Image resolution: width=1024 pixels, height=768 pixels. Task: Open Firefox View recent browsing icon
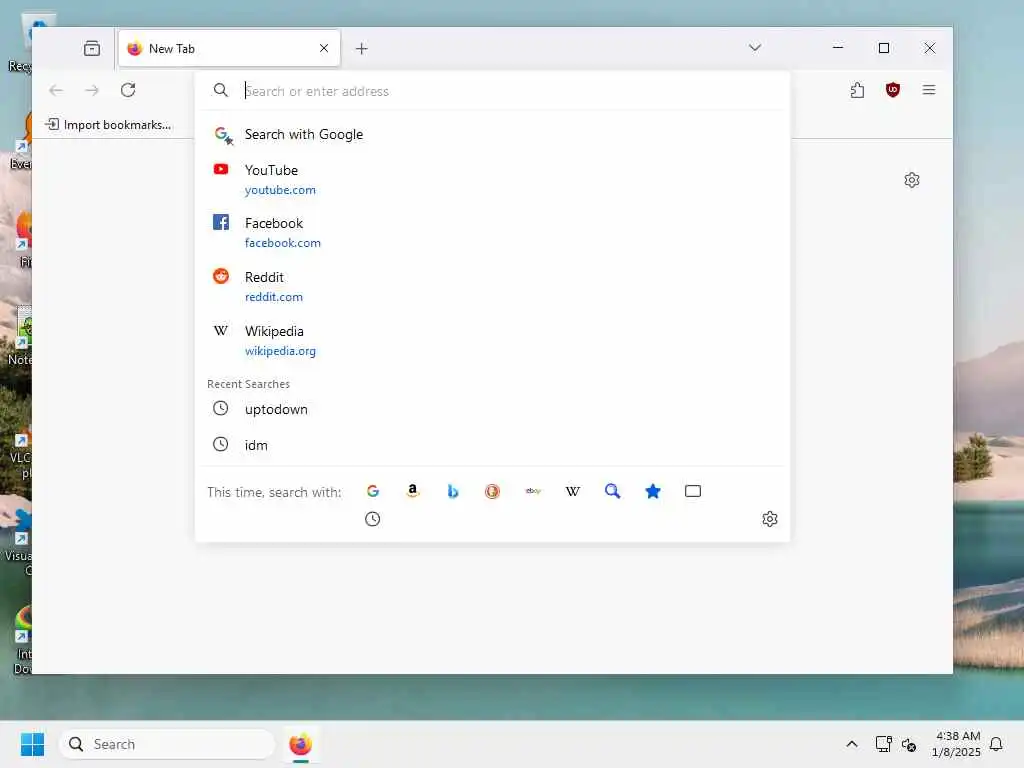coord(92,48)
